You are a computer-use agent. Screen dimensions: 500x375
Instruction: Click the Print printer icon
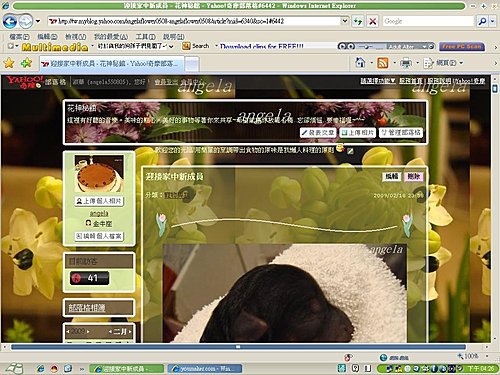[406, 63]
